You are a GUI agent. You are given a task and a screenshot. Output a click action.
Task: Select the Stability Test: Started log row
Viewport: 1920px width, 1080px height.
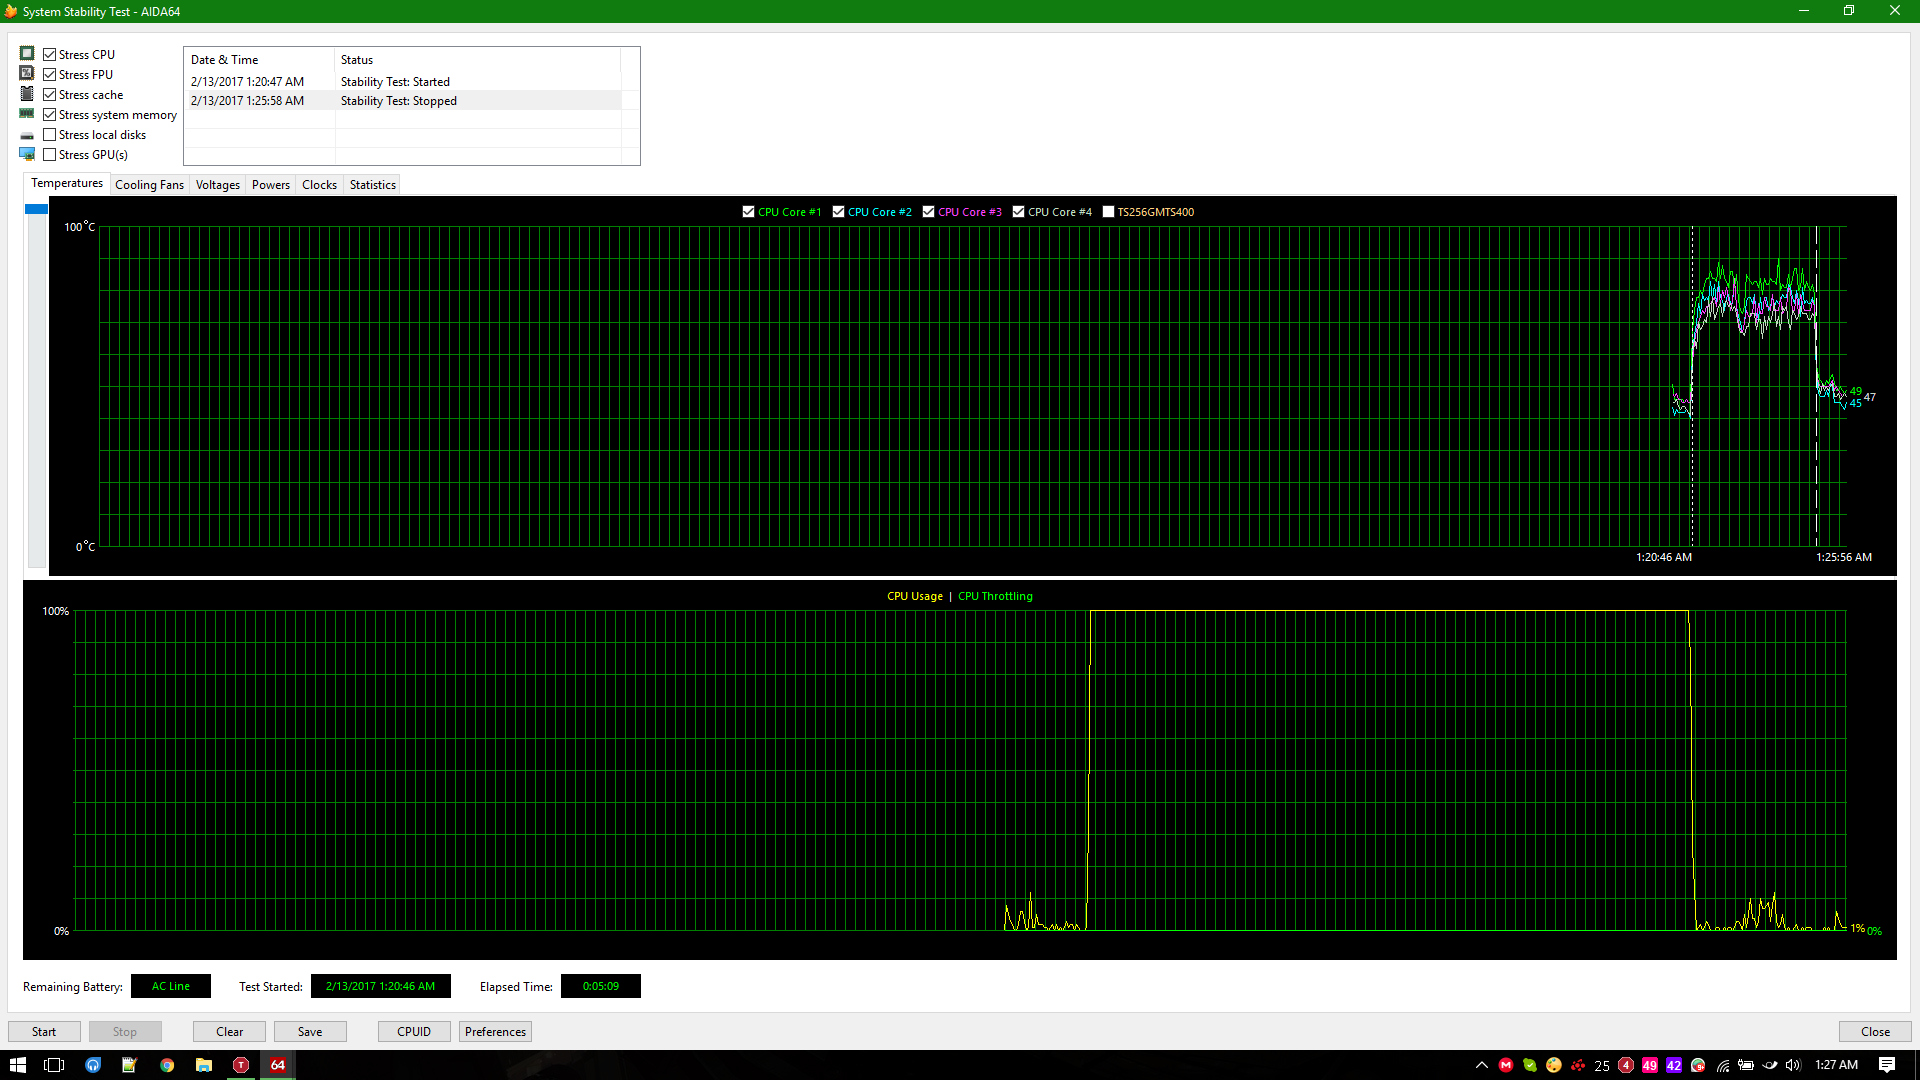pos(404,82)
